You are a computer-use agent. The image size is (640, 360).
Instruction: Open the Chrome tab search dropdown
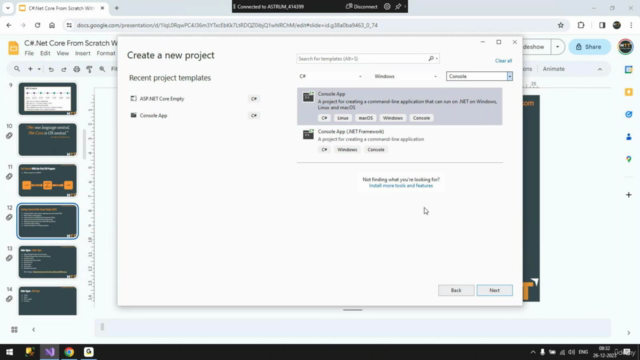click(x=8, y=8)
